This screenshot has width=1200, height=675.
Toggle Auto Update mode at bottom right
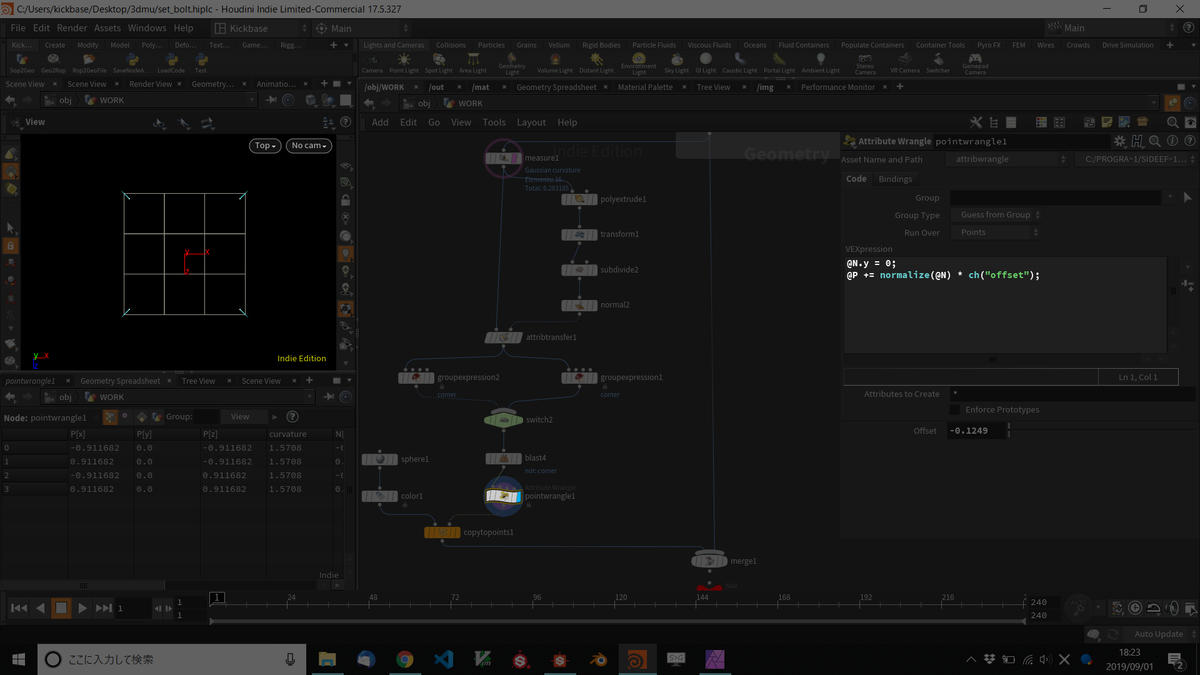coord(1159,634)
